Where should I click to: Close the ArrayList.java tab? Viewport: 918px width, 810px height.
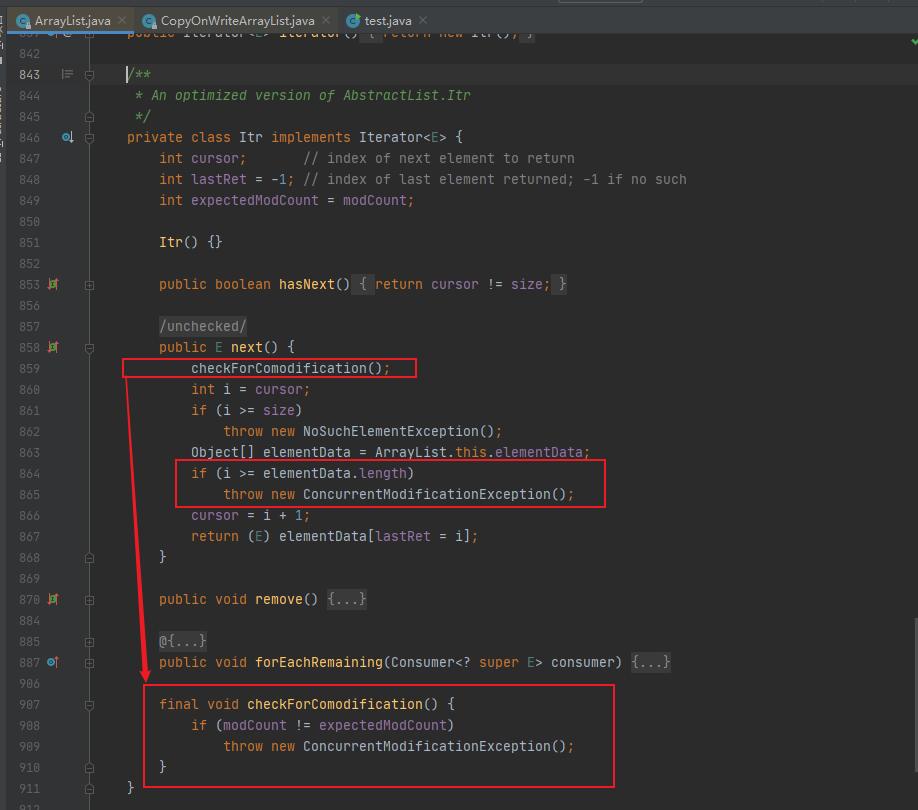click(121, 20)
